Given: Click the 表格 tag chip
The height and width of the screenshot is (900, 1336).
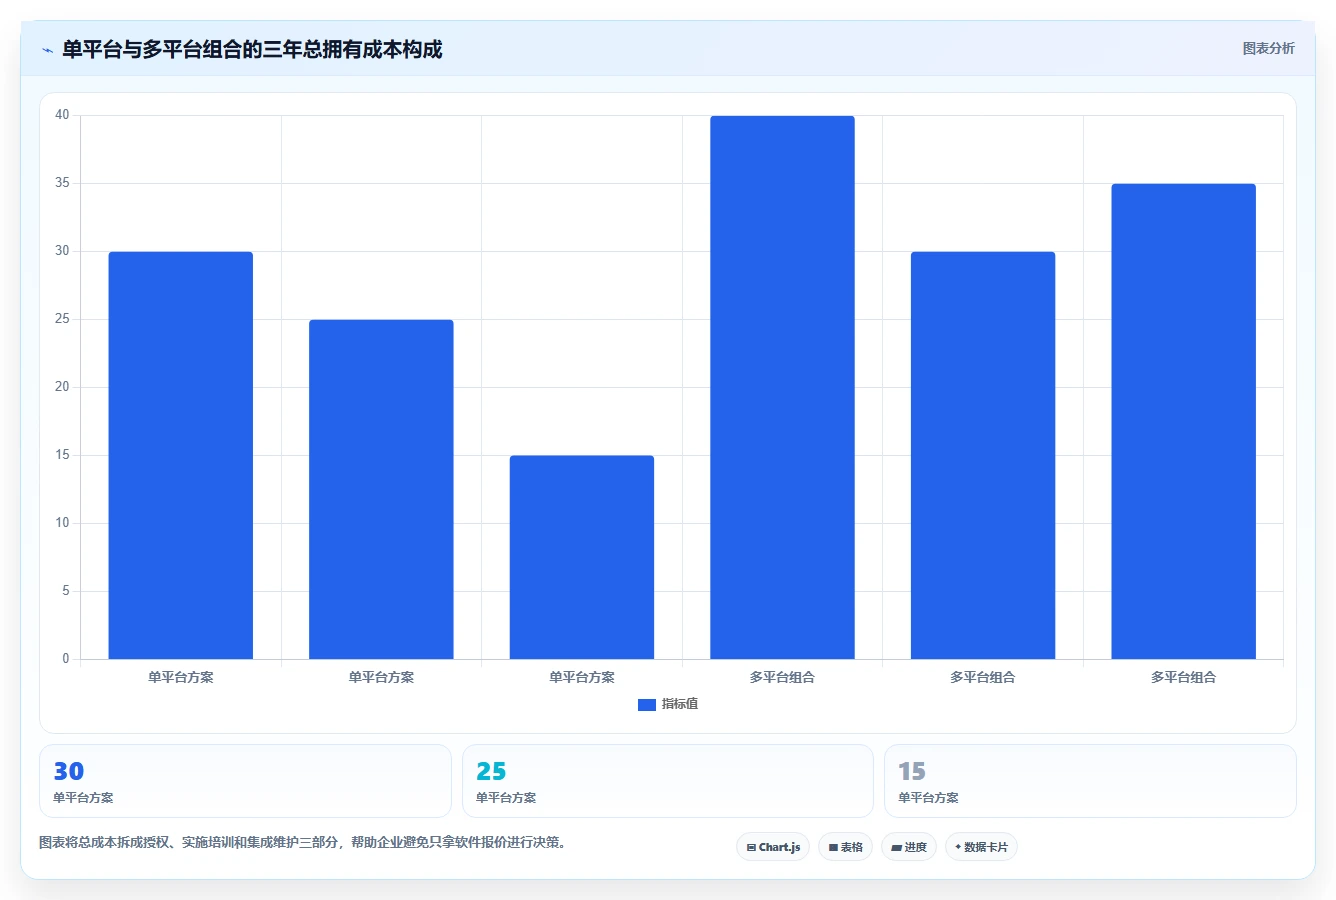Looking at the screenshot, I should coord(845,847).
